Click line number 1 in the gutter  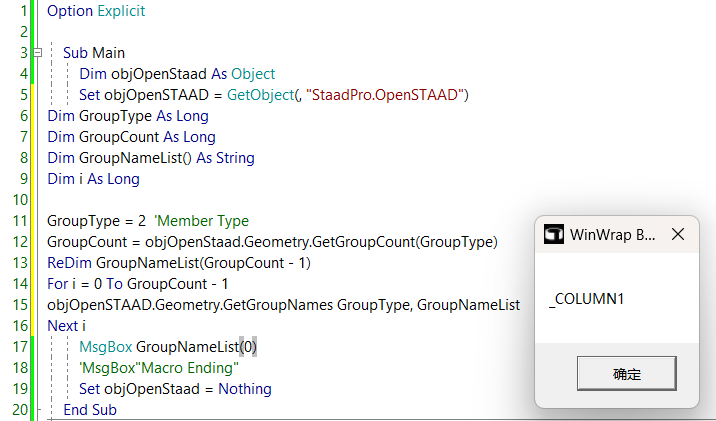point(23,11)
